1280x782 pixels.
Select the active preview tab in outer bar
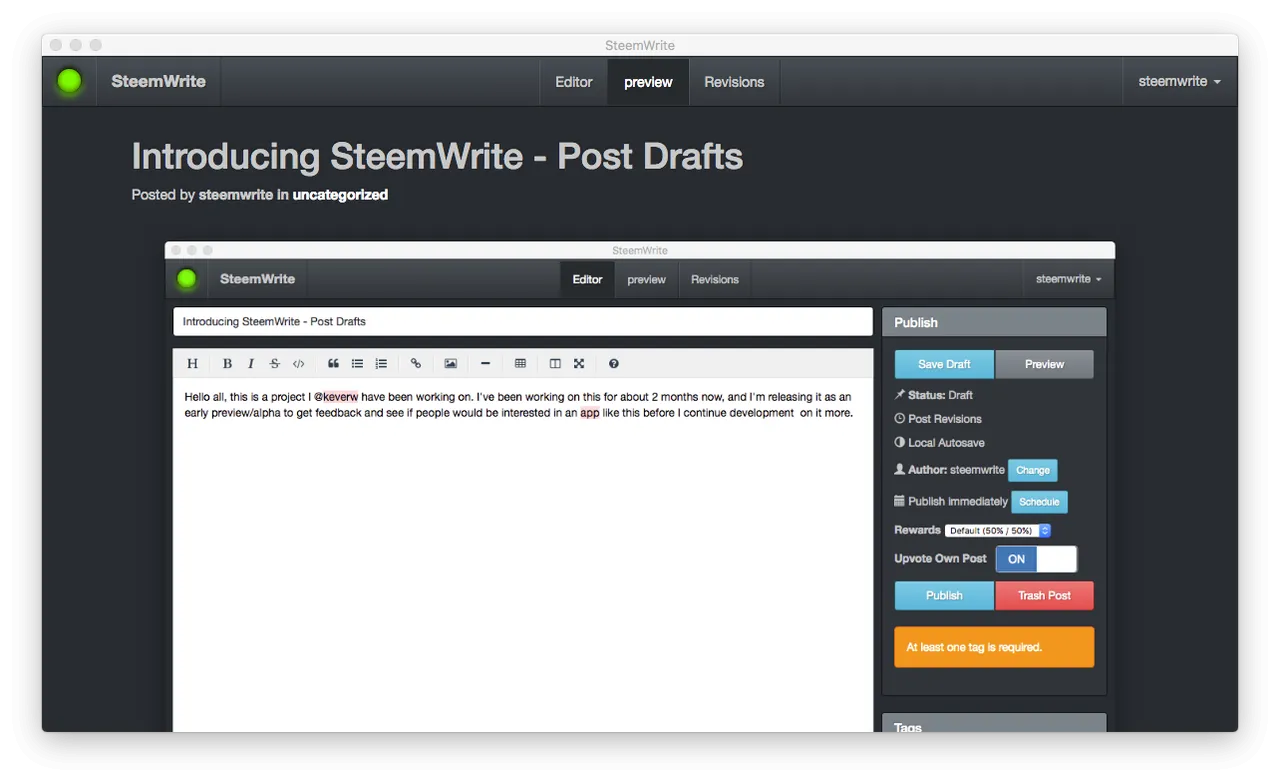648,82
